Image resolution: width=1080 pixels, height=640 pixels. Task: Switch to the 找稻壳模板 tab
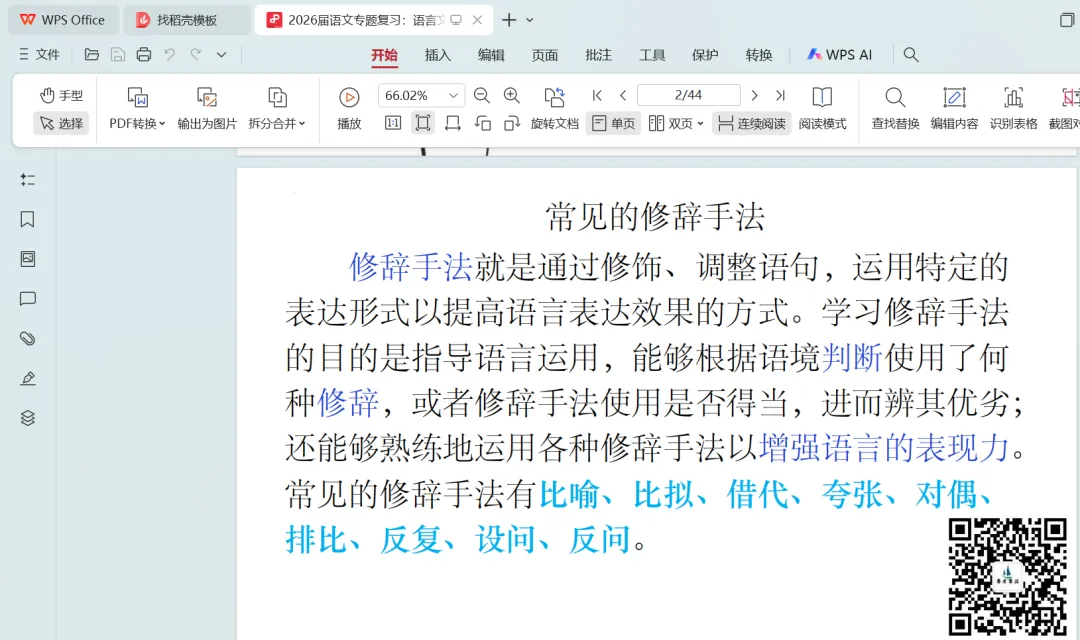click(187, 20)
